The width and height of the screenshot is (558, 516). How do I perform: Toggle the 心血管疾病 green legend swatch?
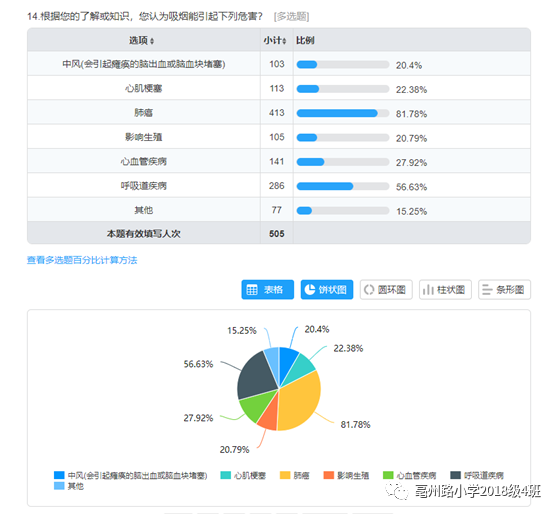coord(388,475)
